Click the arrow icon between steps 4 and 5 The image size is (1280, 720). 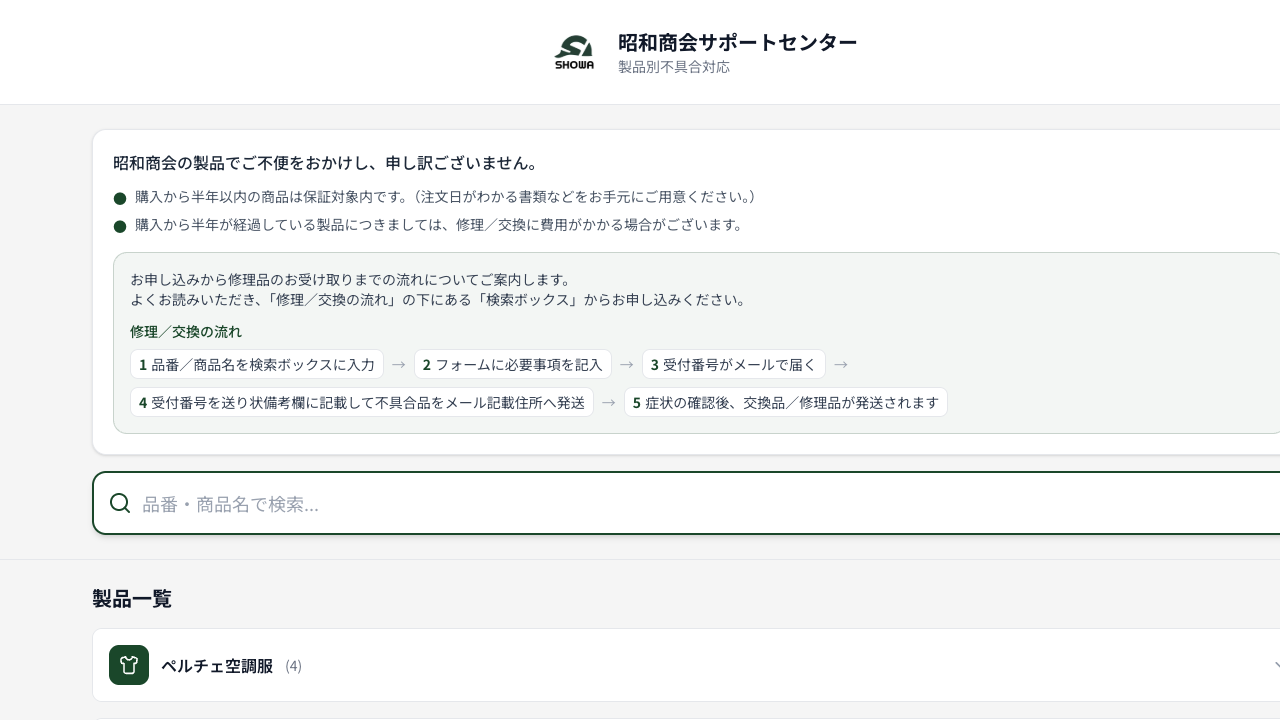608,402
